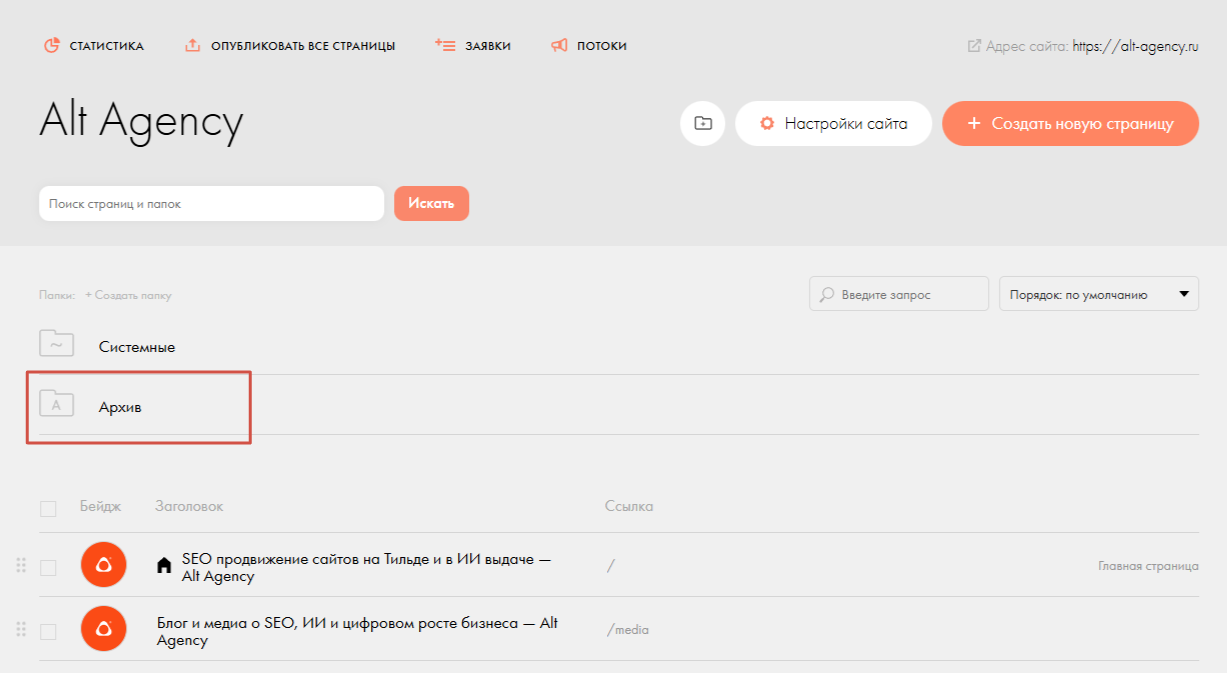Click the publish upload icon beside Опубликовать все страницы
1227x673 pixels.
pos(193,46)
